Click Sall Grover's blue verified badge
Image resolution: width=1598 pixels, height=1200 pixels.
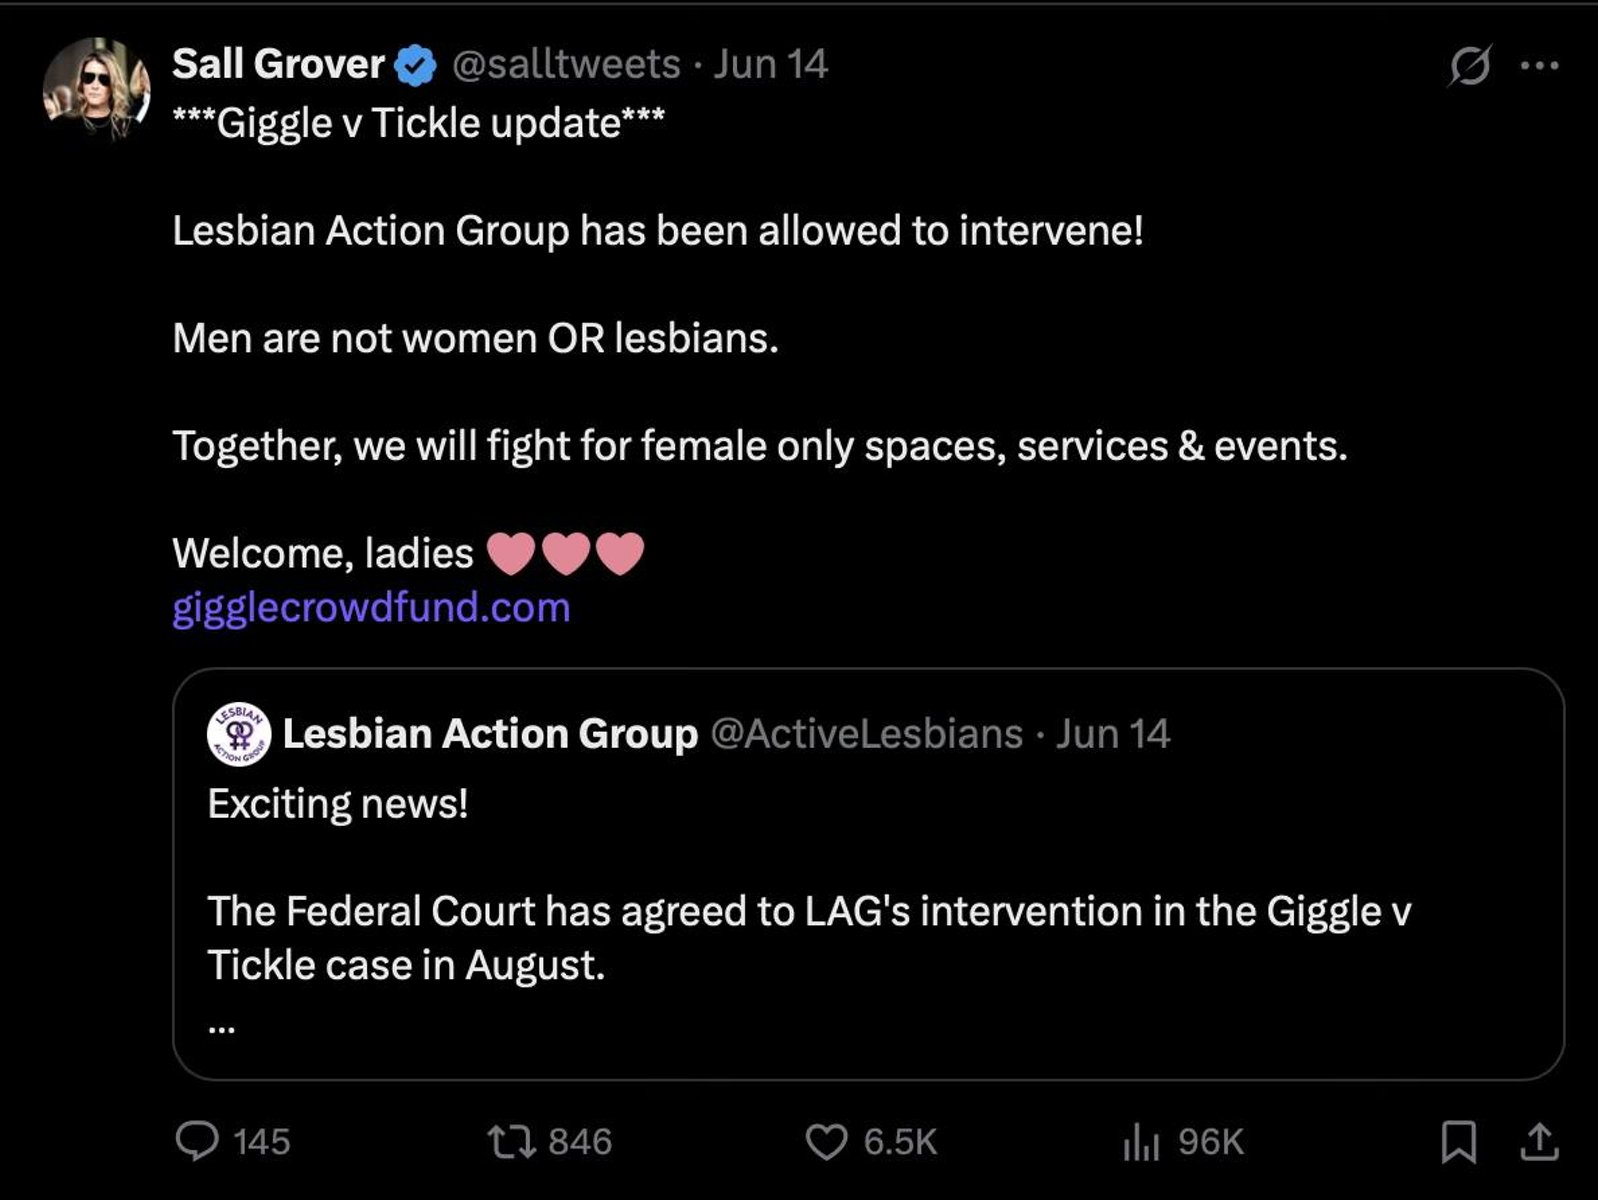(415, 66)
